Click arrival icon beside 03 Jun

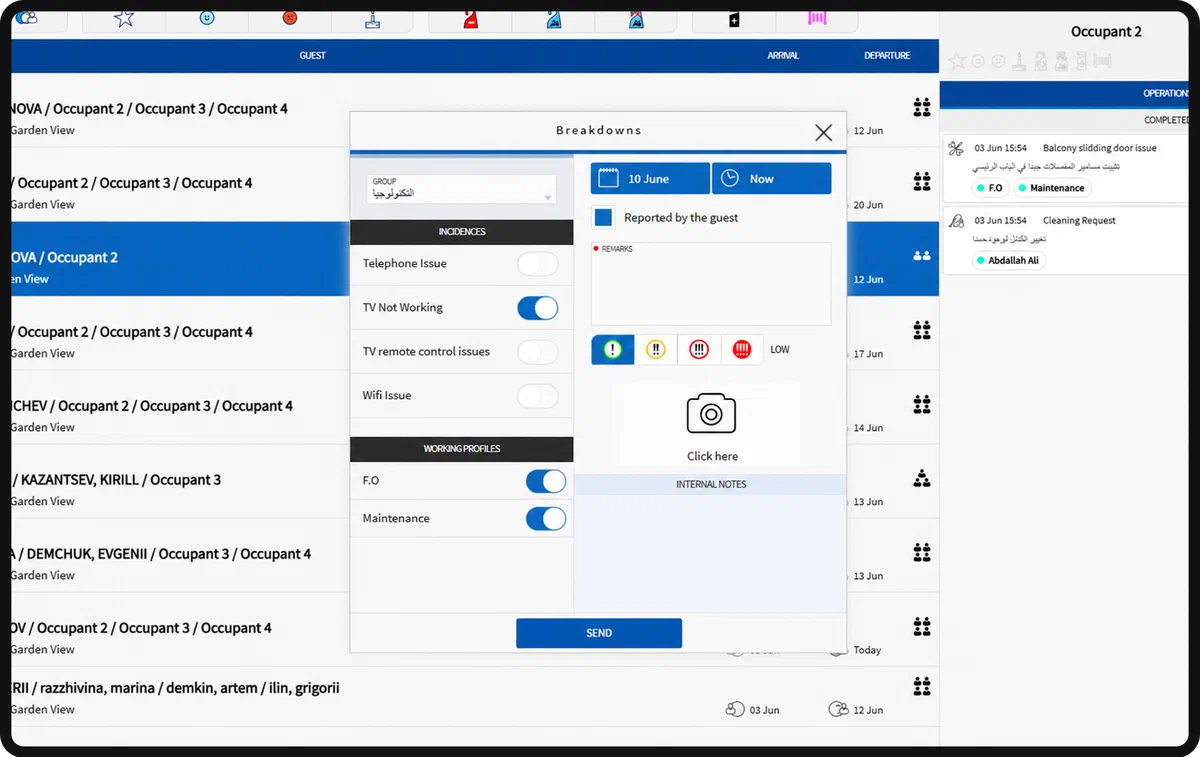coord(735,709)
